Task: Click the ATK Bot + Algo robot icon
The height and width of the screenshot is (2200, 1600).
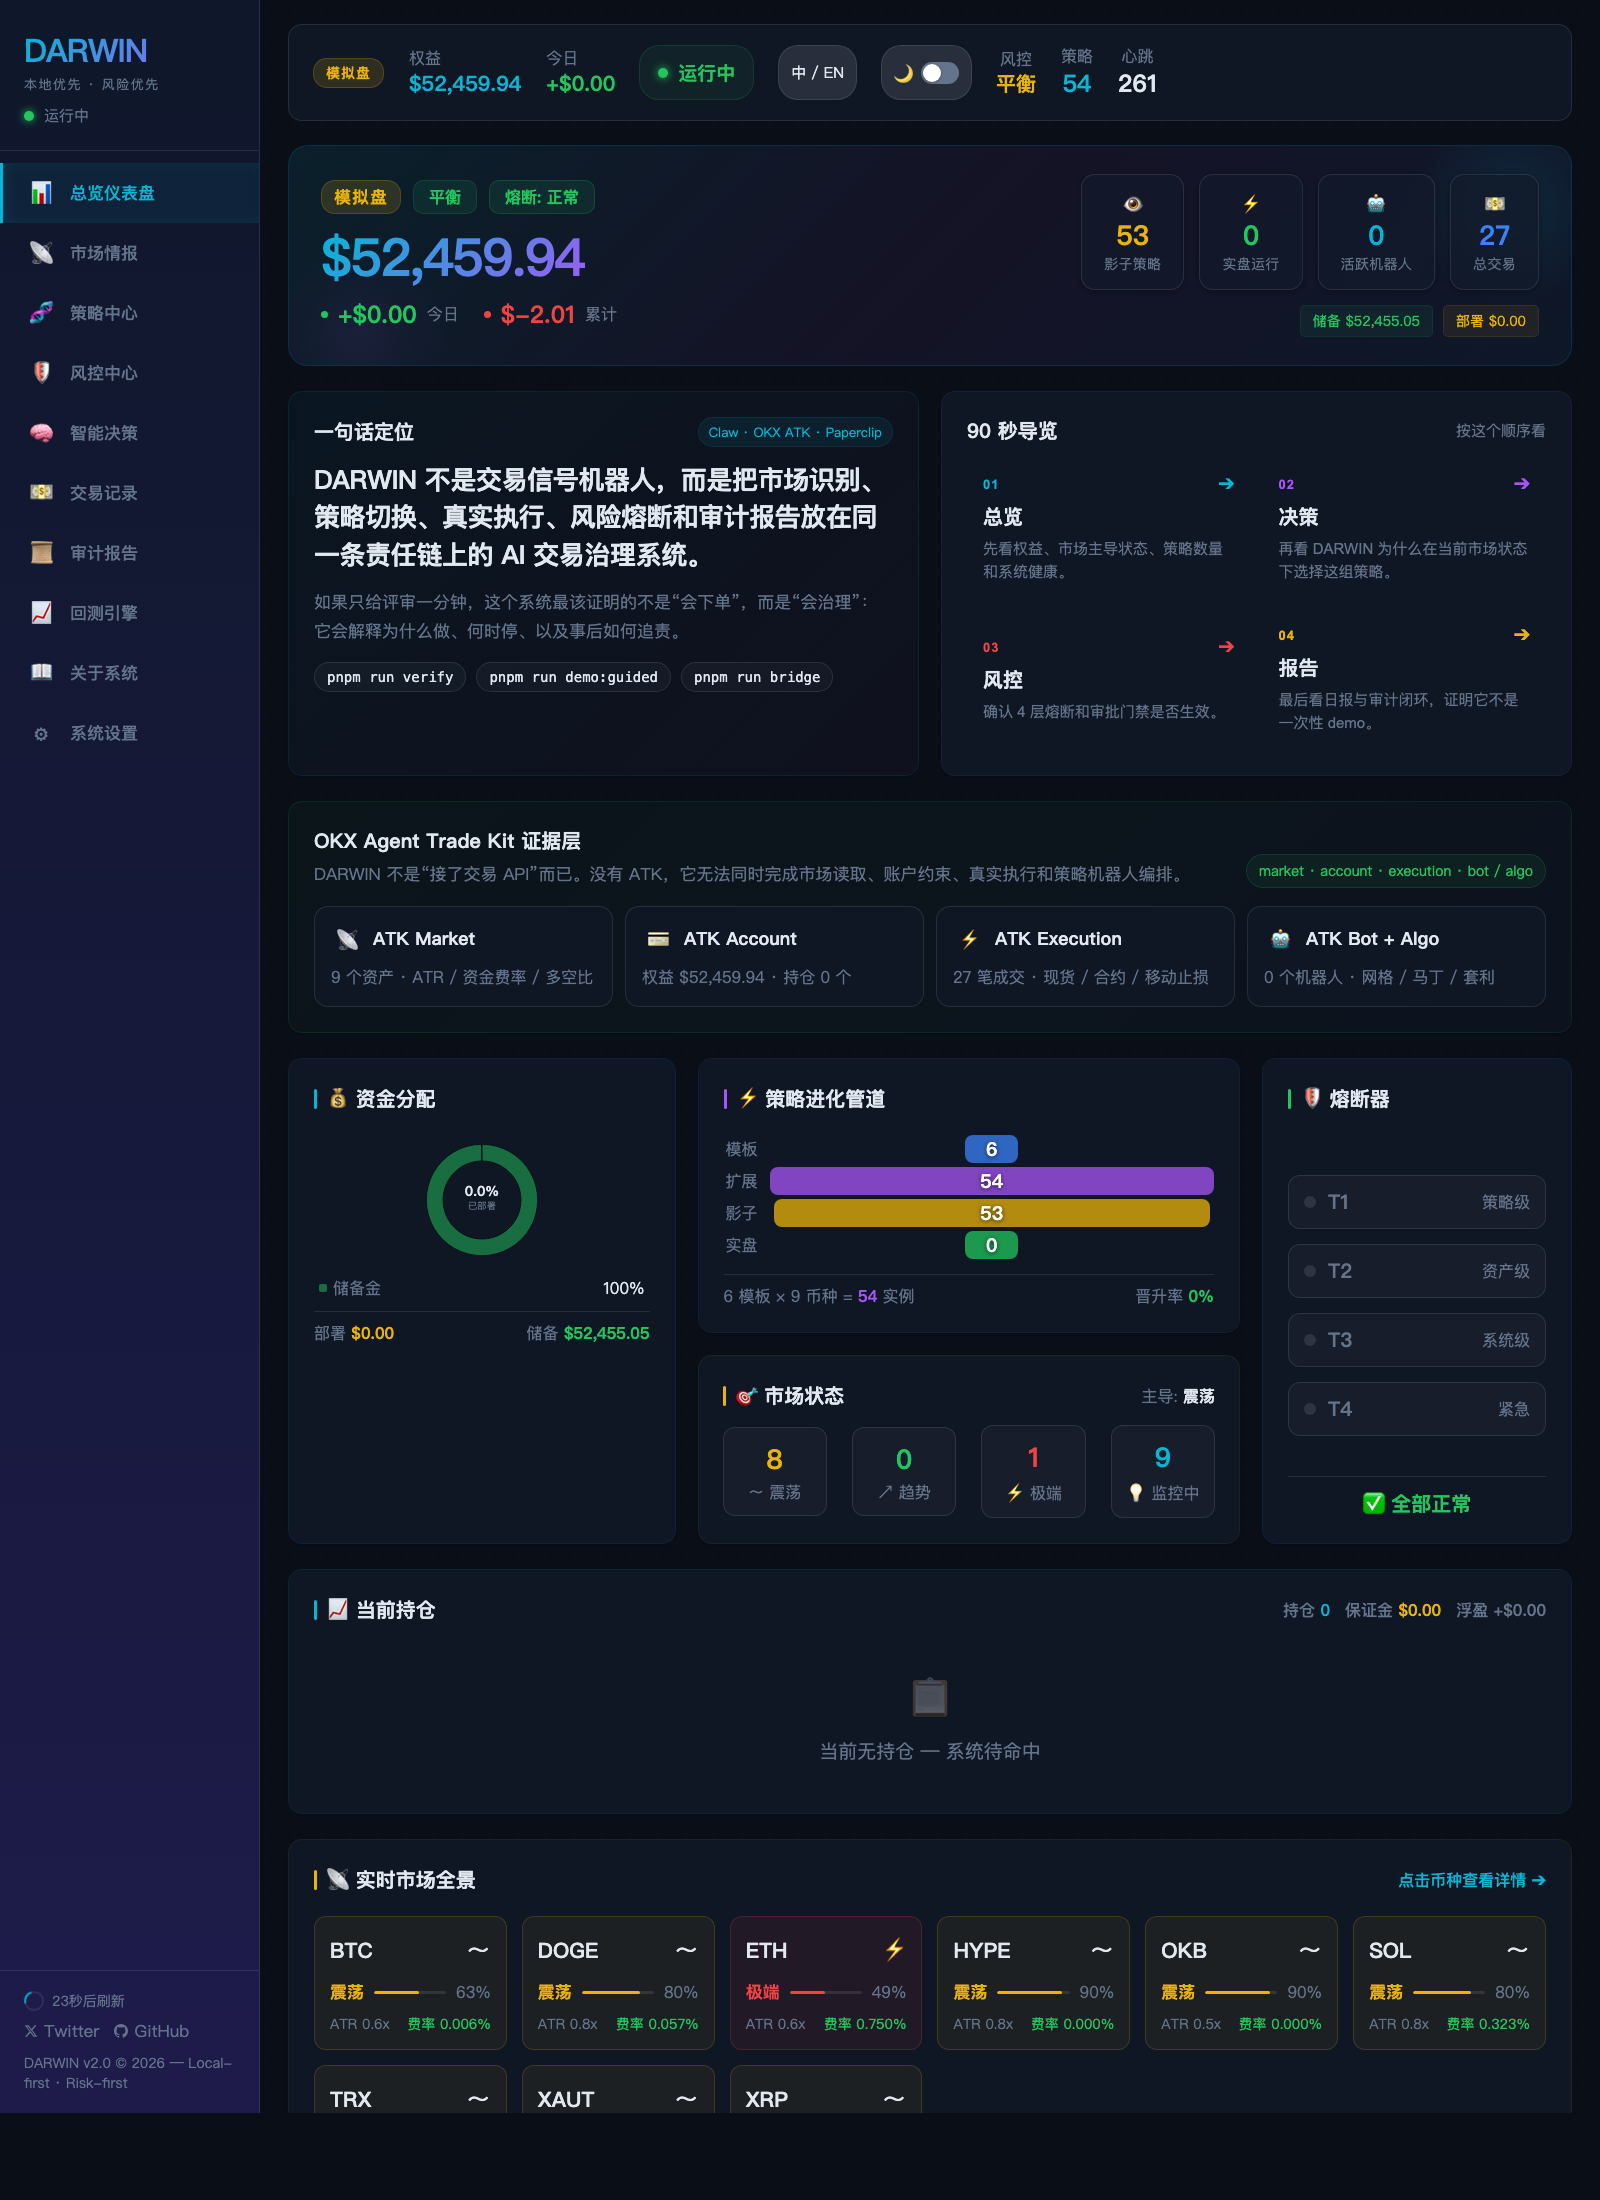Action: 1281,938
